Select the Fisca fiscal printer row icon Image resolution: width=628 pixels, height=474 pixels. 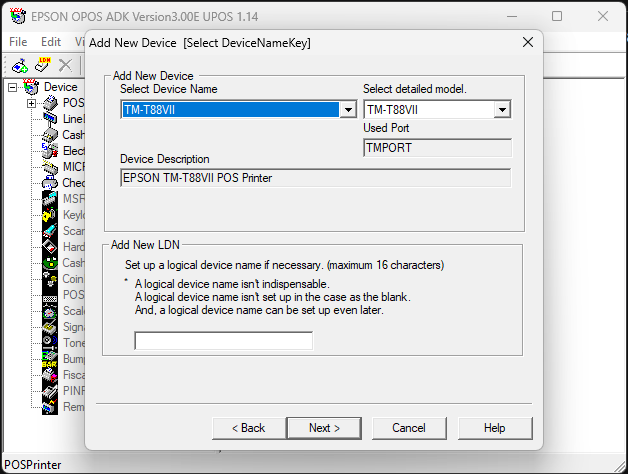50,375
